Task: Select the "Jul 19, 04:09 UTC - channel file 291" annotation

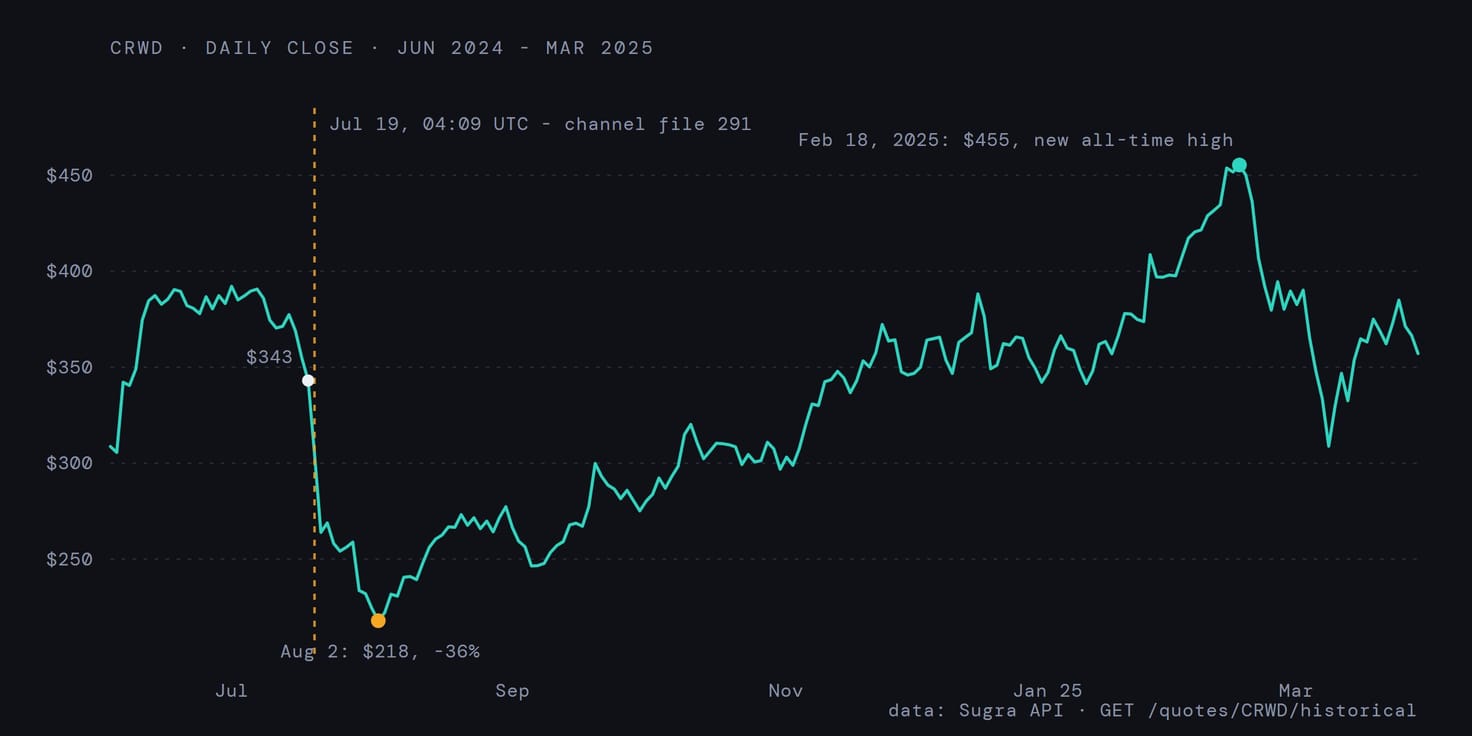Action: (x=540, y=124)
